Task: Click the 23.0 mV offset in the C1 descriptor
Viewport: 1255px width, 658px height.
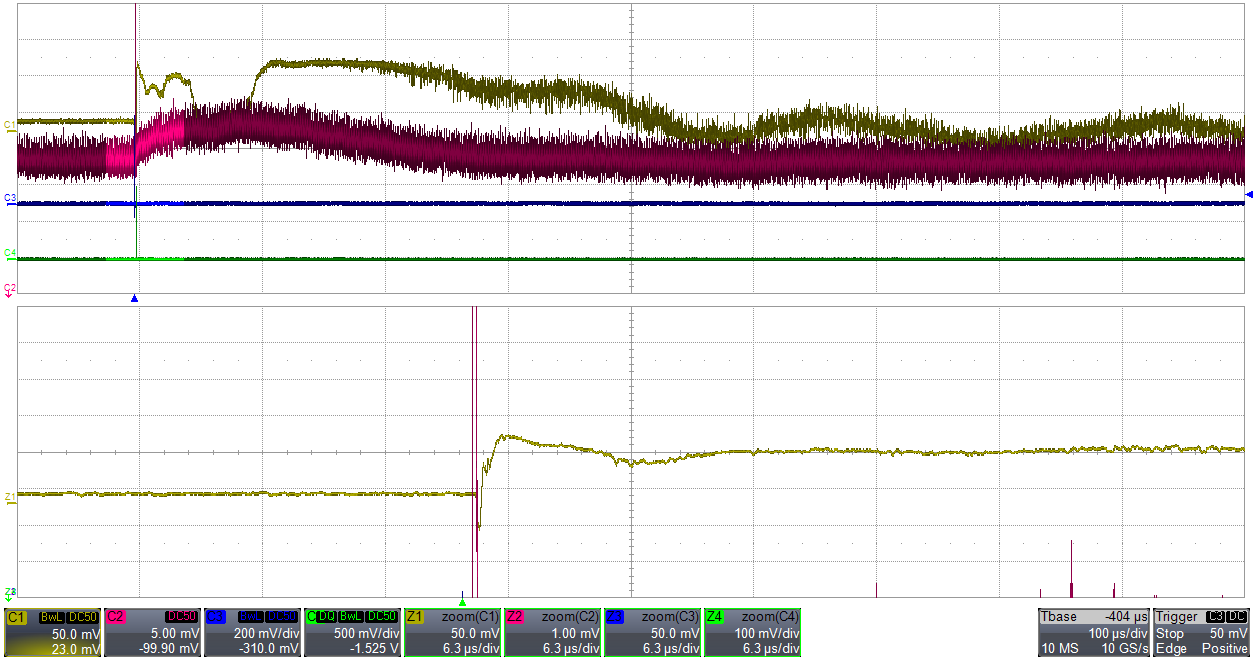Action: [x=77, y=649]
